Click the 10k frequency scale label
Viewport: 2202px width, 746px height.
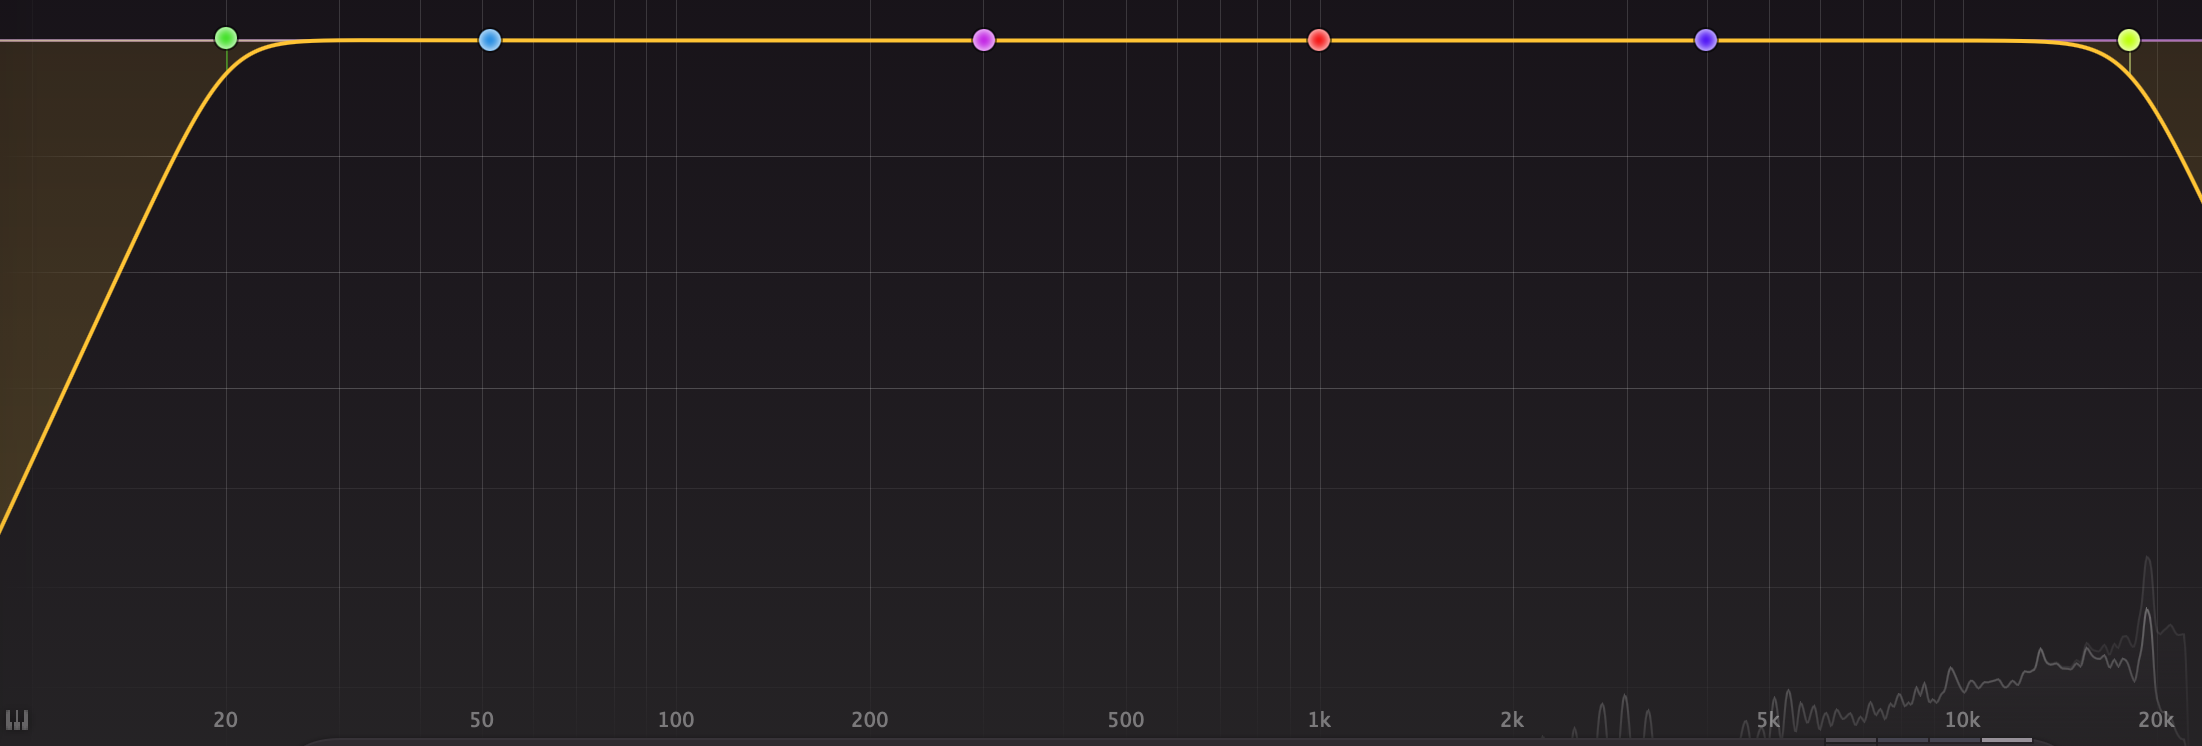1962,720
